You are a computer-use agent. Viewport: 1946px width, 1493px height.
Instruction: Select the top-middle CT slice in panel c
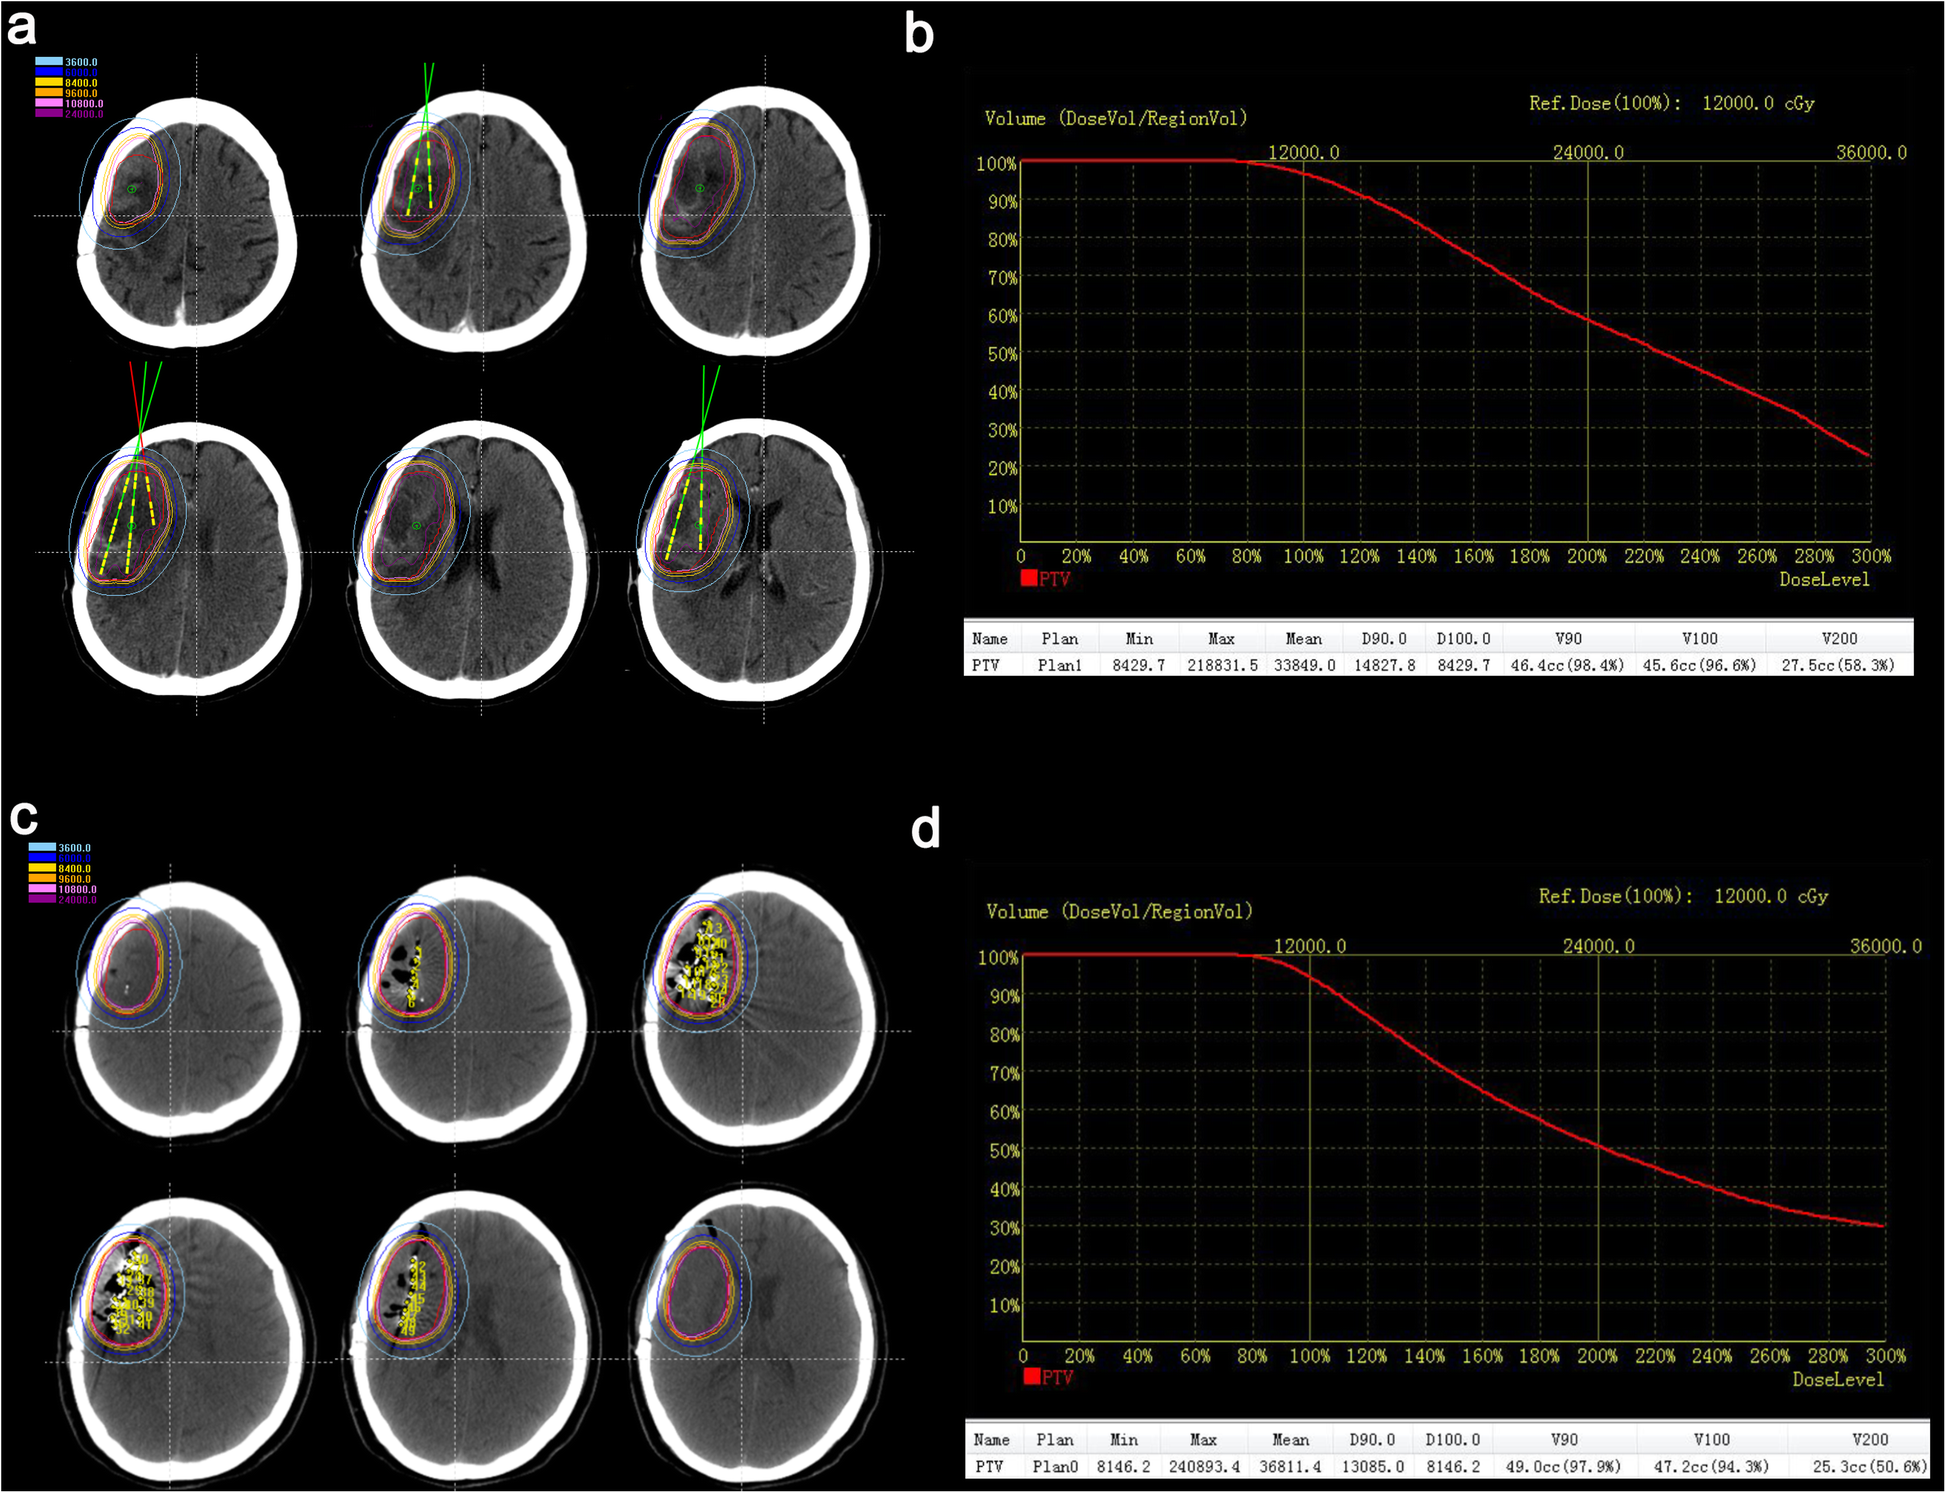point(472,1010)
